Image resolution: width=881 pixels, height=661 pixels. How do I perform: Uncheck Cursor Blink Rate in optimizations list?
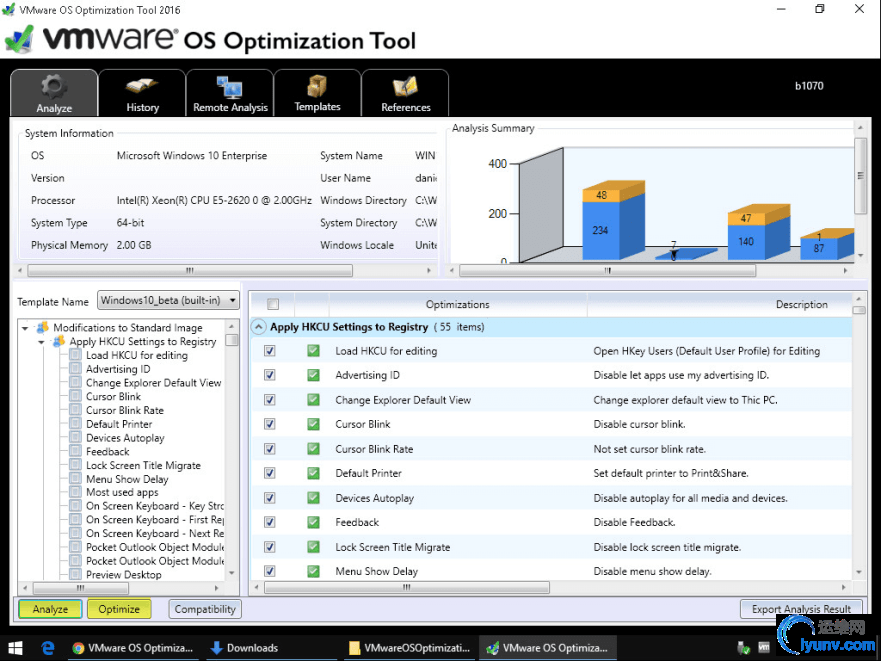[x=270, y=449]
